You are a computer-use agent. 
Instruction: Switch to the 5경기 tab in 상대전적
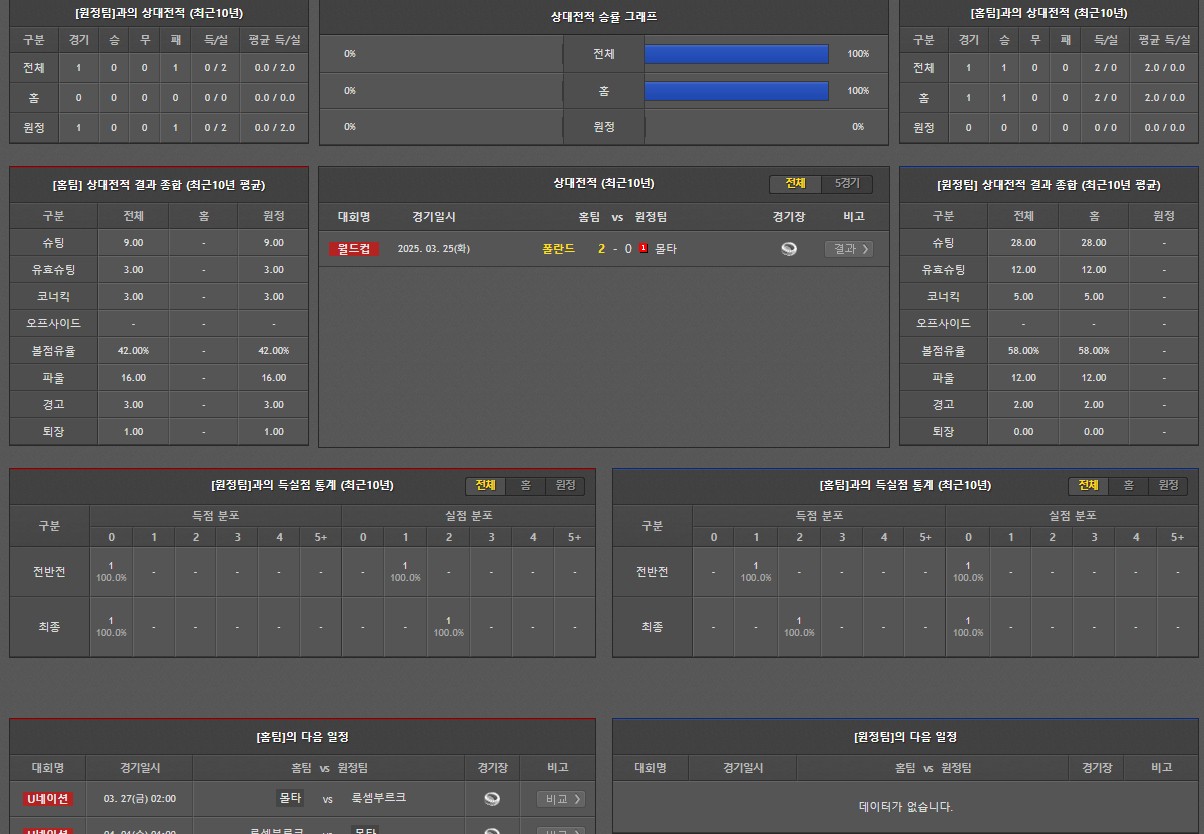847,184
